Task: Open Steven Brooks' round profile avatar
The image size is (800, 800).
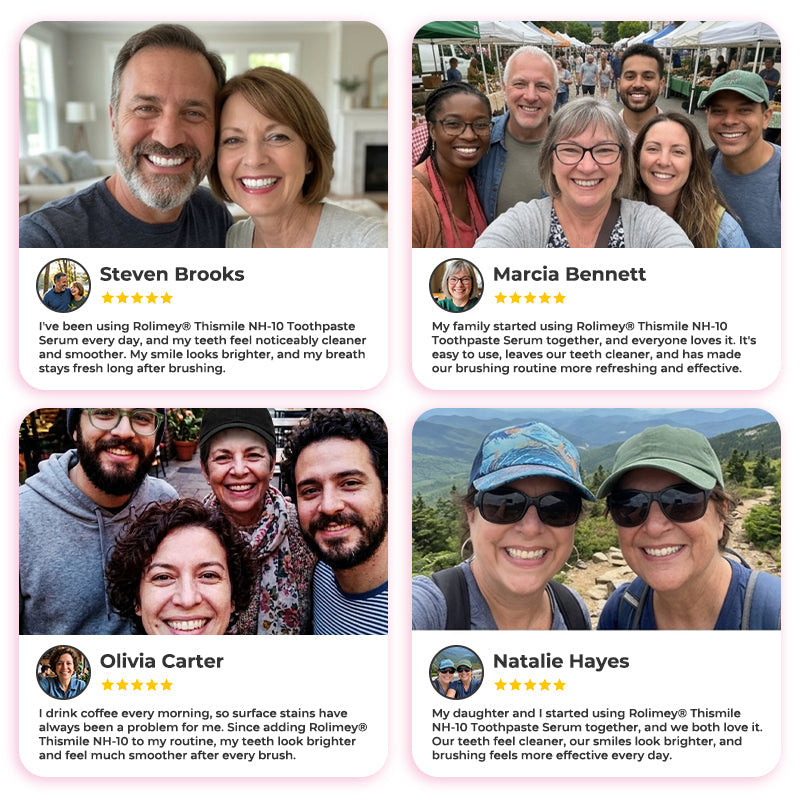Action: coord(63,285)
